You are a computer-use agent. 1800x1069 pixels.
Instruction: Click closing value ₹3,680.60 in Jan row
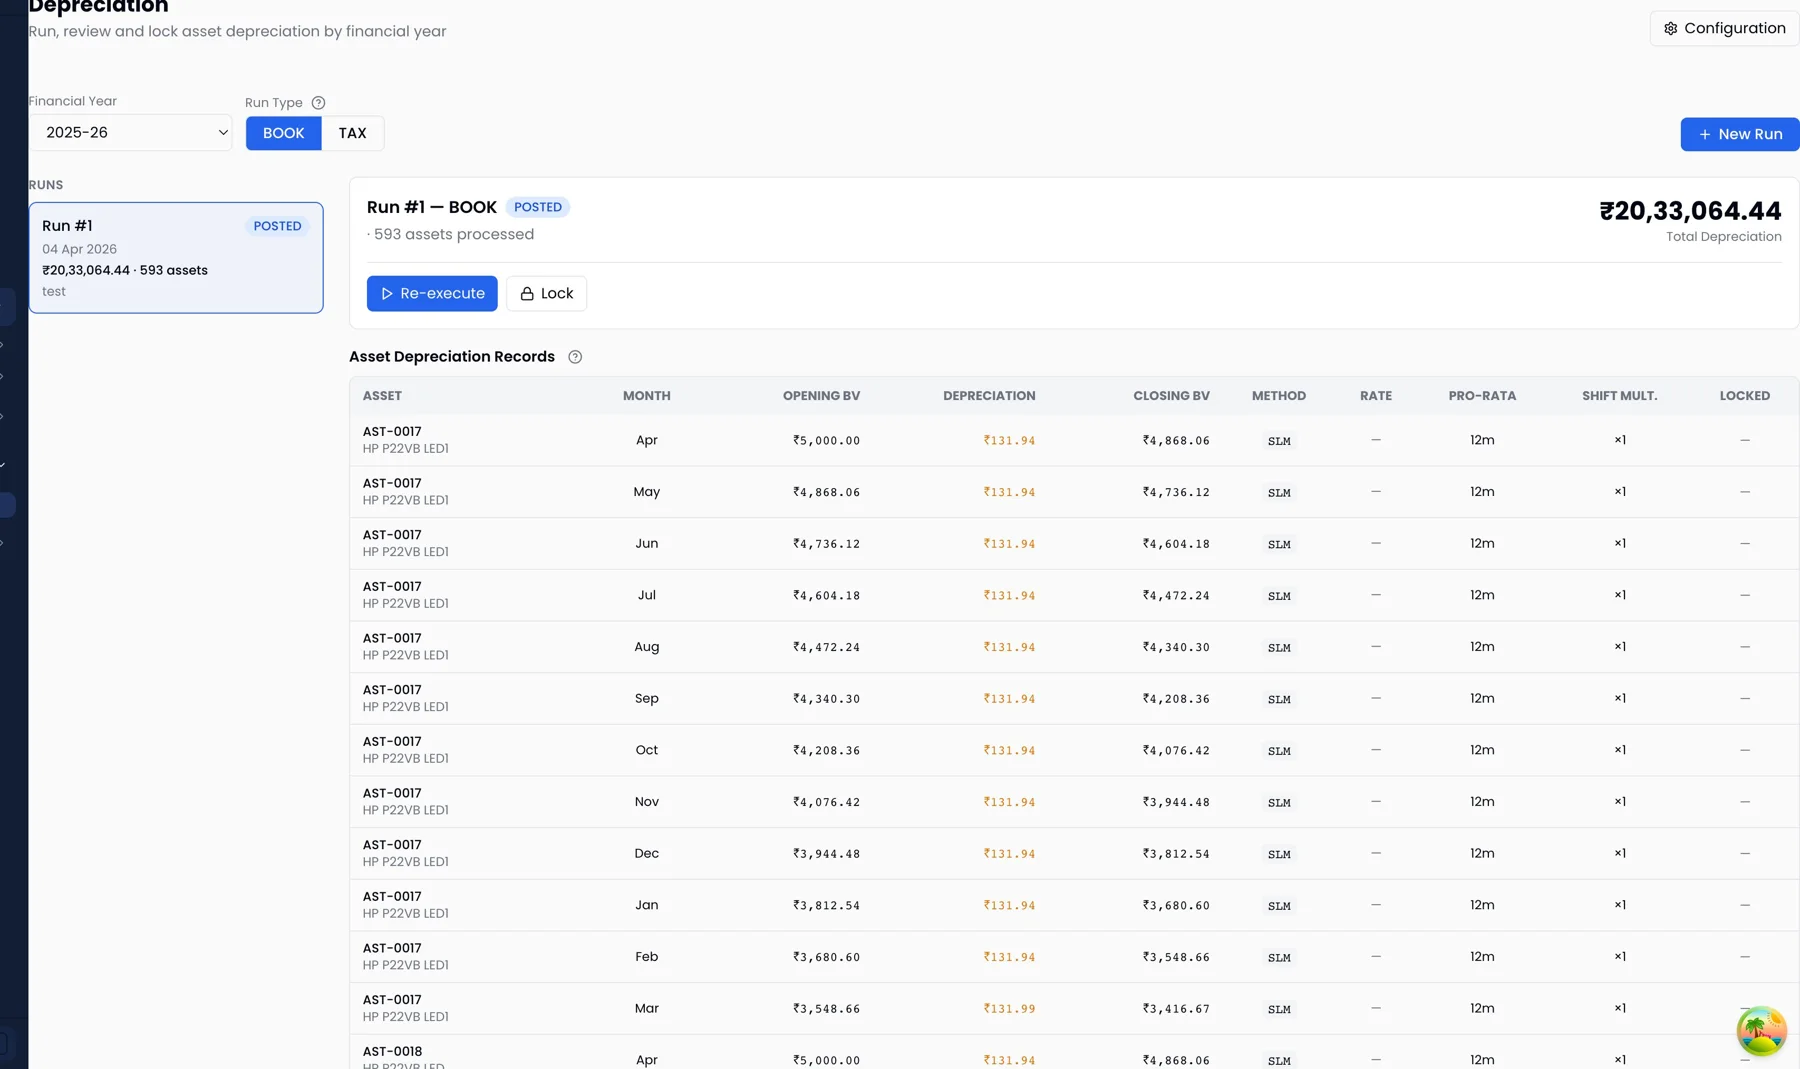1176,906
